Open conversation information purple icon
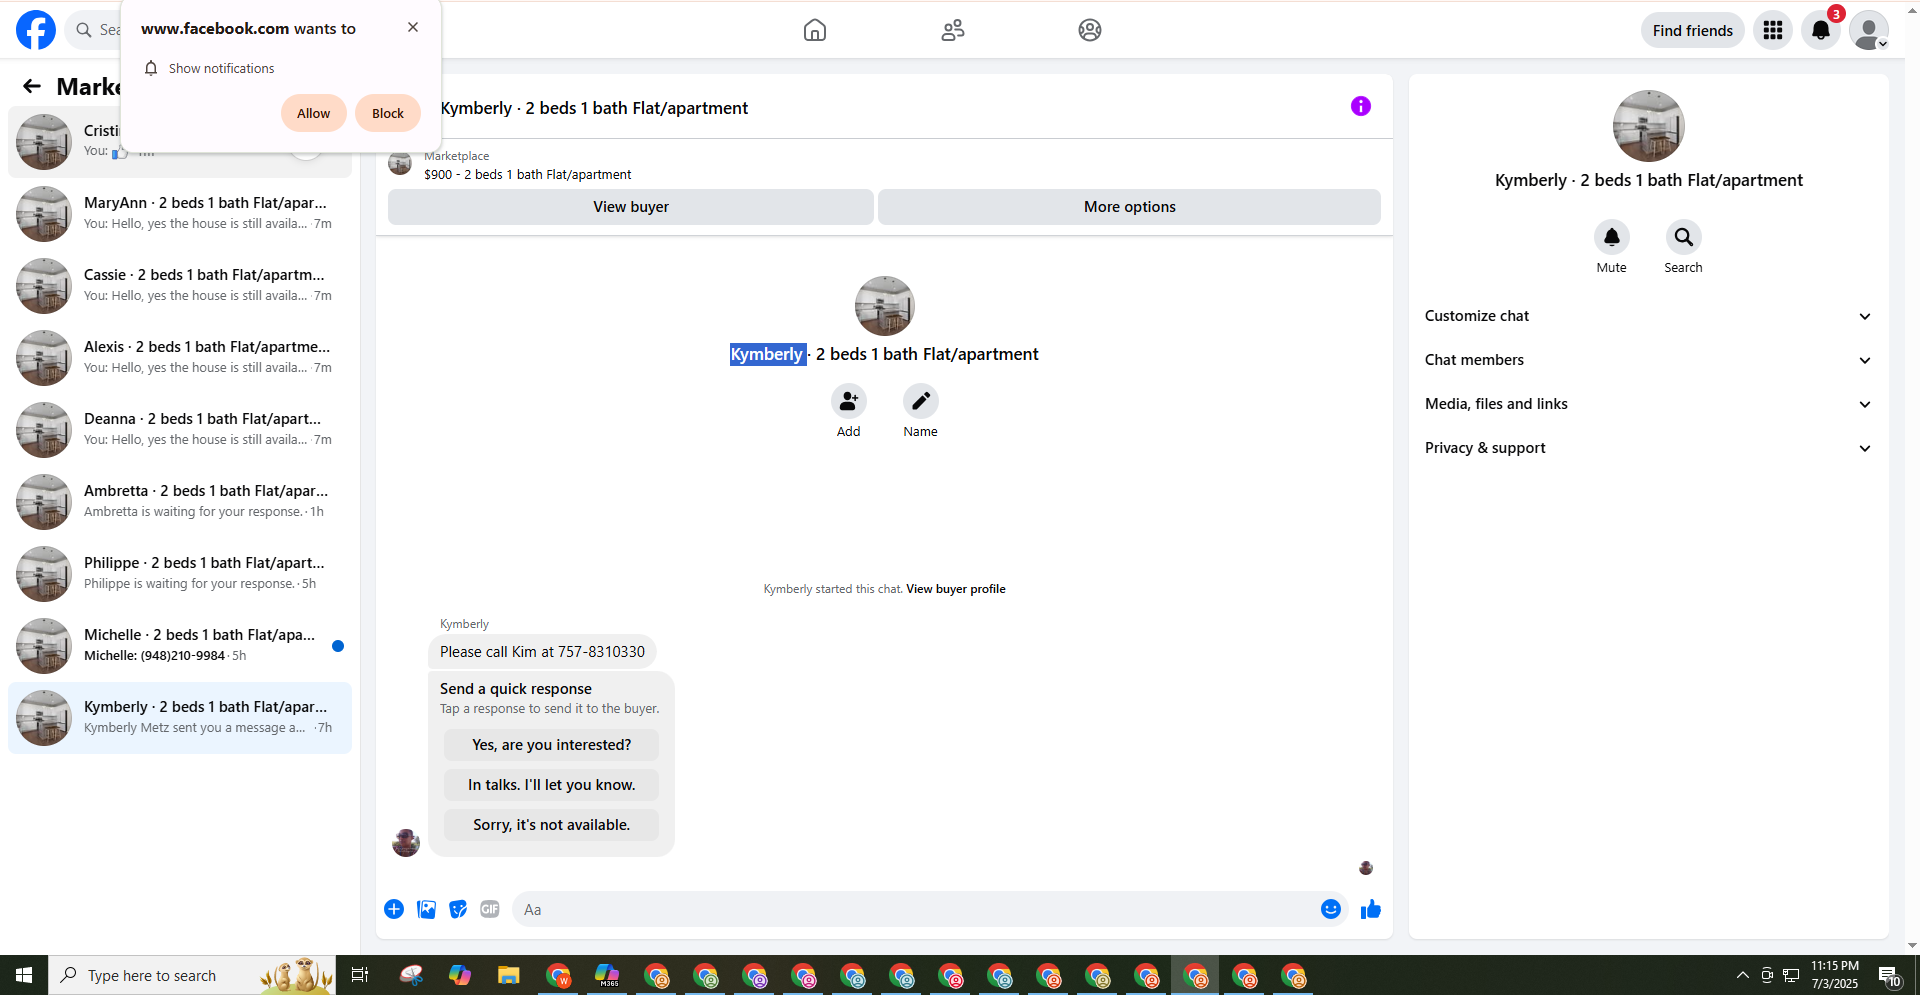Screen dimensions: 1920x995 point(1361,106)
